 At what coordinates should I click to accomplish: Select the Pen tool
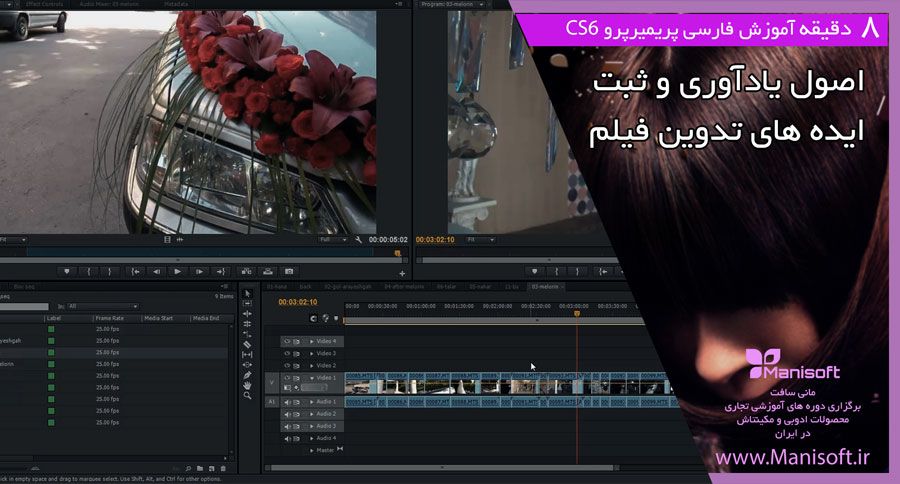click(x=247, y=375)
